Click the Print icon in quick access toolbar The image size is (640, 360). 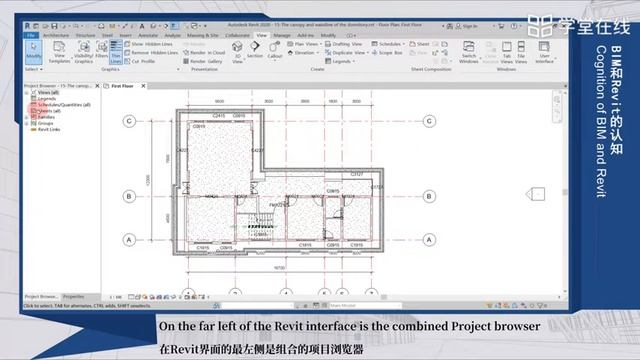click(x=101, y=26)
